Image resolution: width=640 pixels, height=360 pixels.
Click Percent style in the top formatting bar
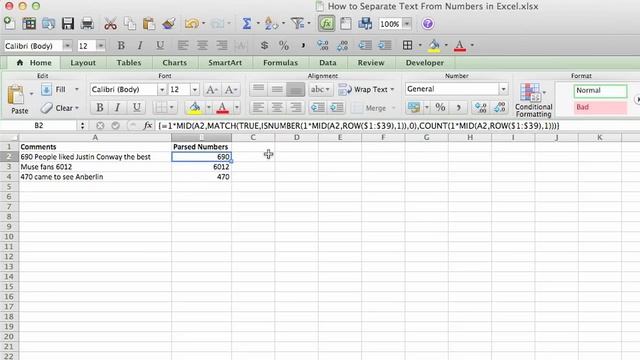(x=284, y=45)
